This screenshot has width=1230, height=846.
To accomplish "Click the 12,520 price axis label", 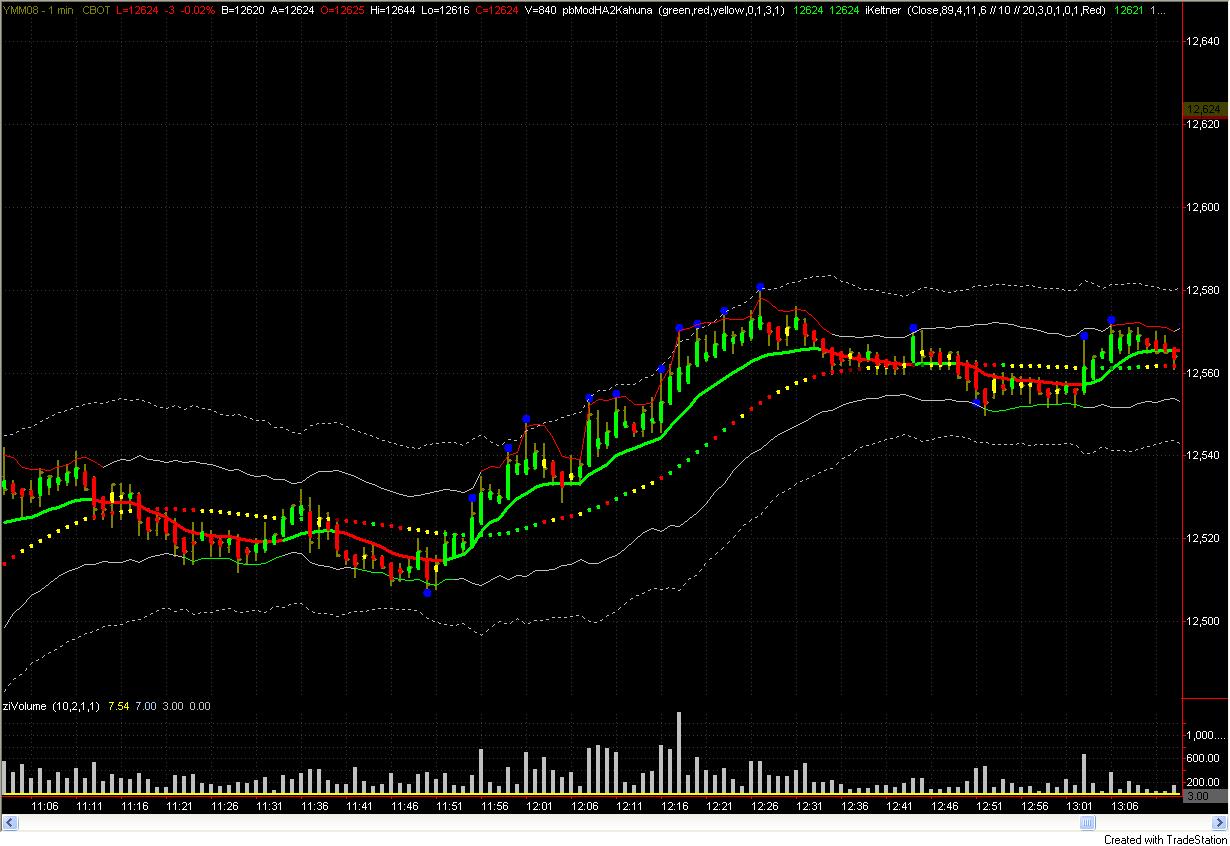I will pos(1203,538).
